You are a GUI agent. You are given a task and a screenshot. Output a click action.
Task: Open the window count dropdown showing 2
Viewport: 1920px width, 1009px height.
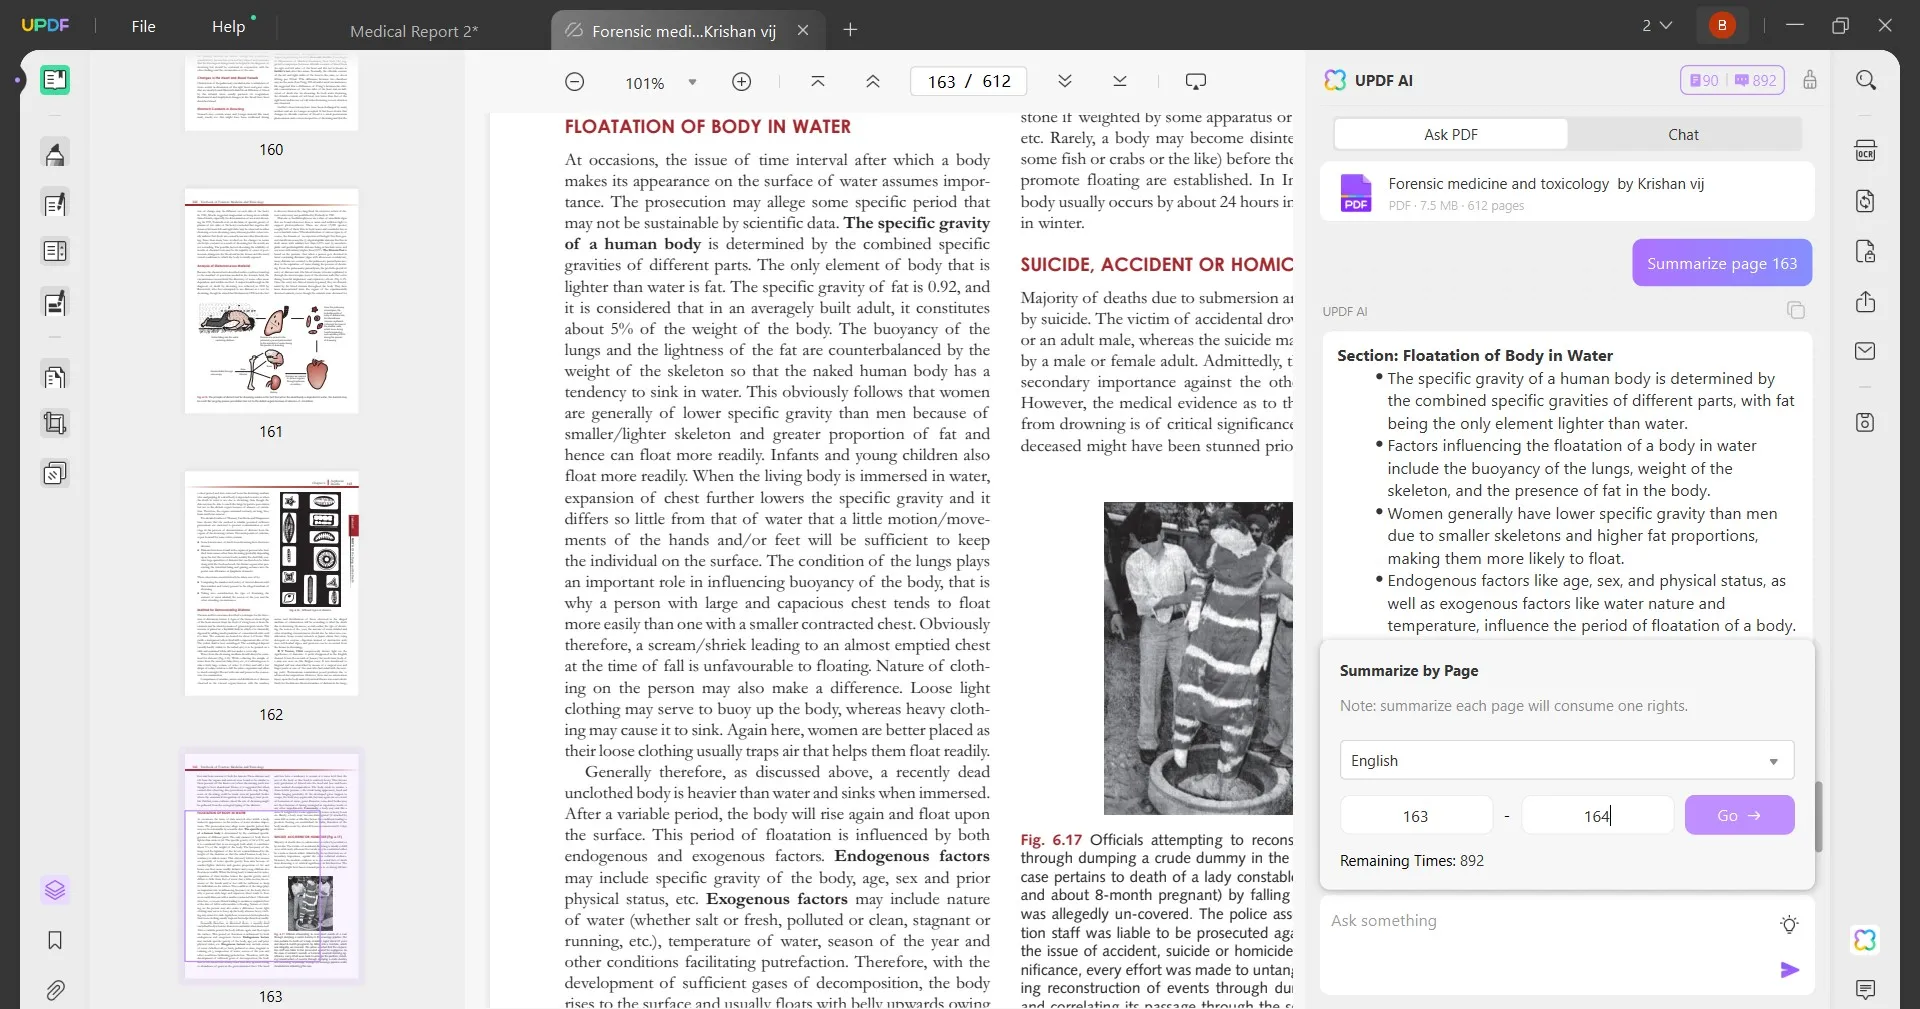[x=1657, y=26]
